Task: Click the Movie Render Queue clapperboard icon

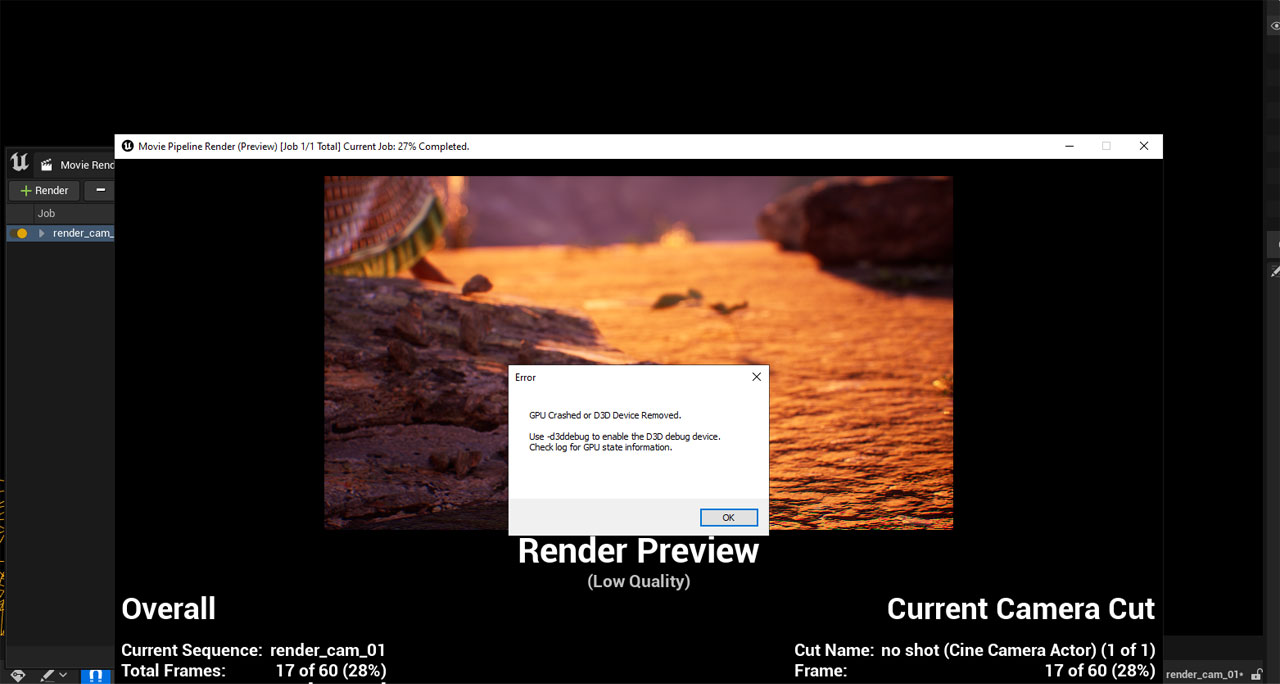Action: click(x=45, y=164)
